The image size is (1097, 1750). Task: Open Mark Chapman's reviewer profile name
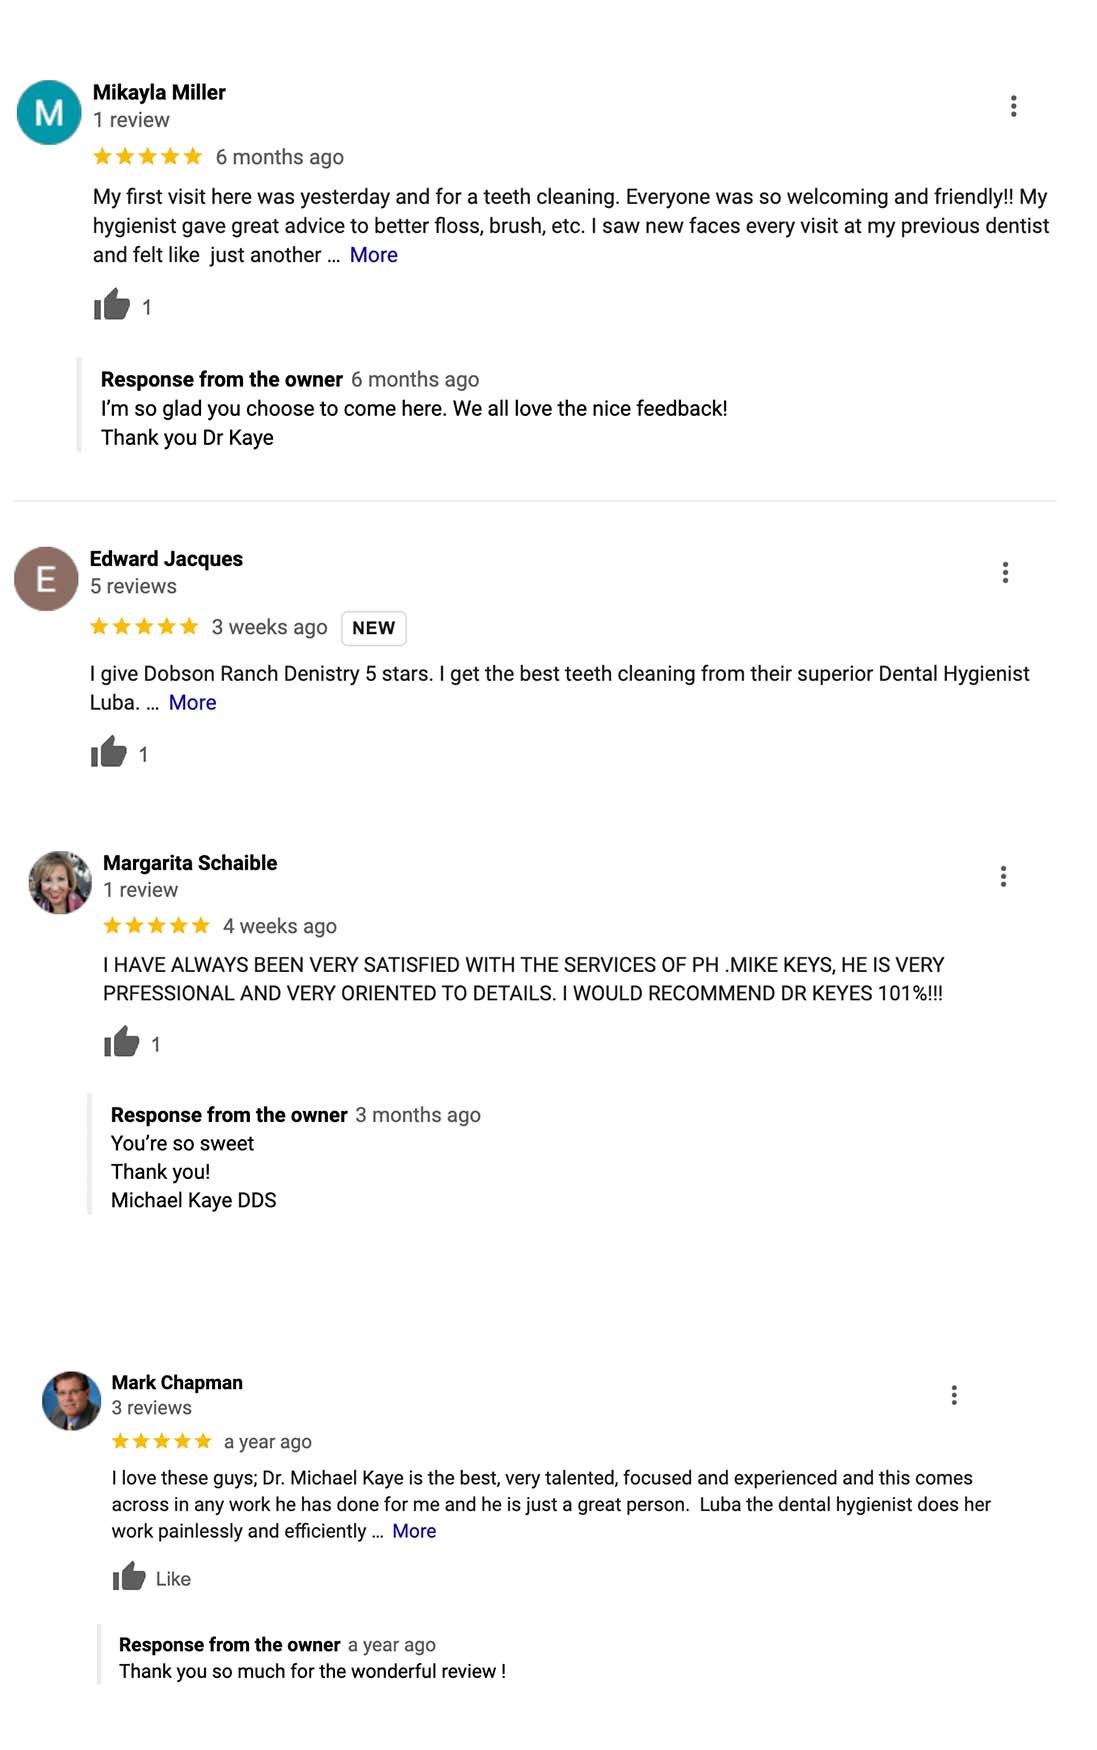point(177,1382)
